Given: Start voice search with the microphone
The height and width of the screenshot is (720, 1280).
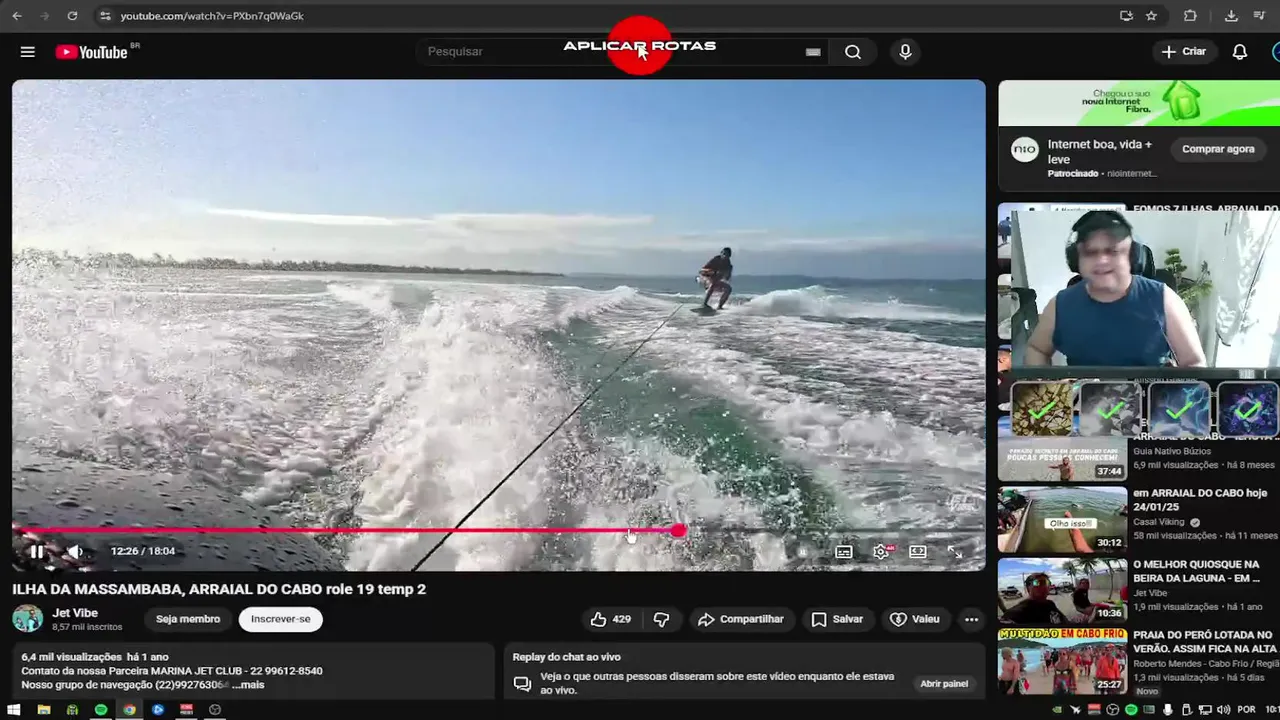Looking at the screenshot, I should pos(905,52).
